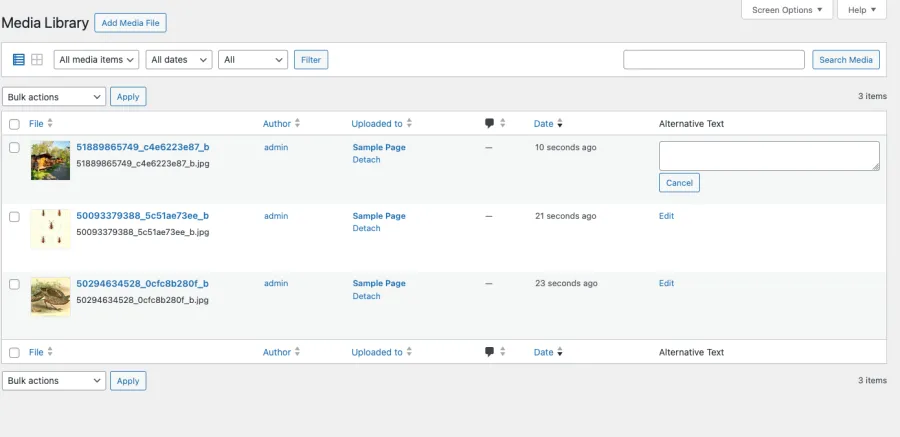Image resolution: width=900 pixels, height=437 pixels.
Task: Click Date column header in footer
Action: tap(544, 352)
